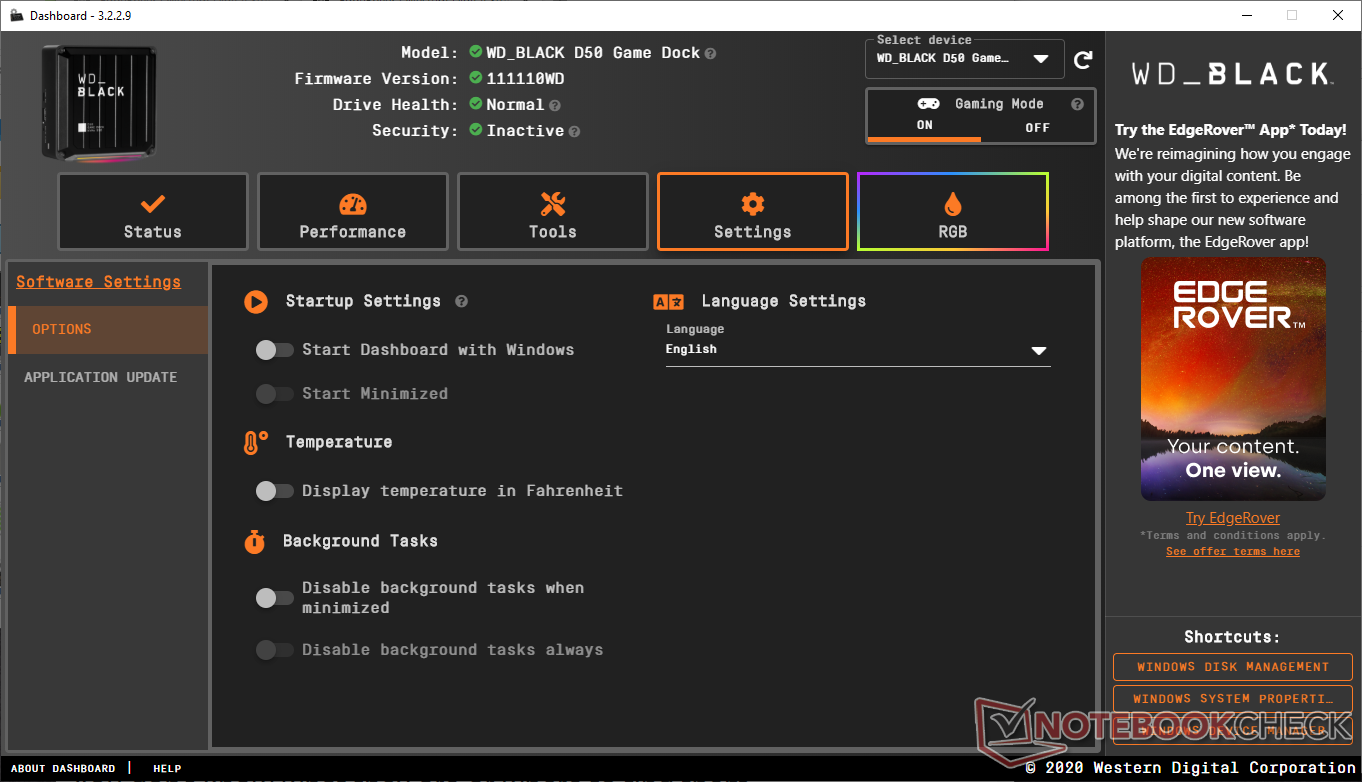Click the Language Settings translate icon
Image resolution: width=1362 pixels, height=782 pixels.
pos(668,301)
